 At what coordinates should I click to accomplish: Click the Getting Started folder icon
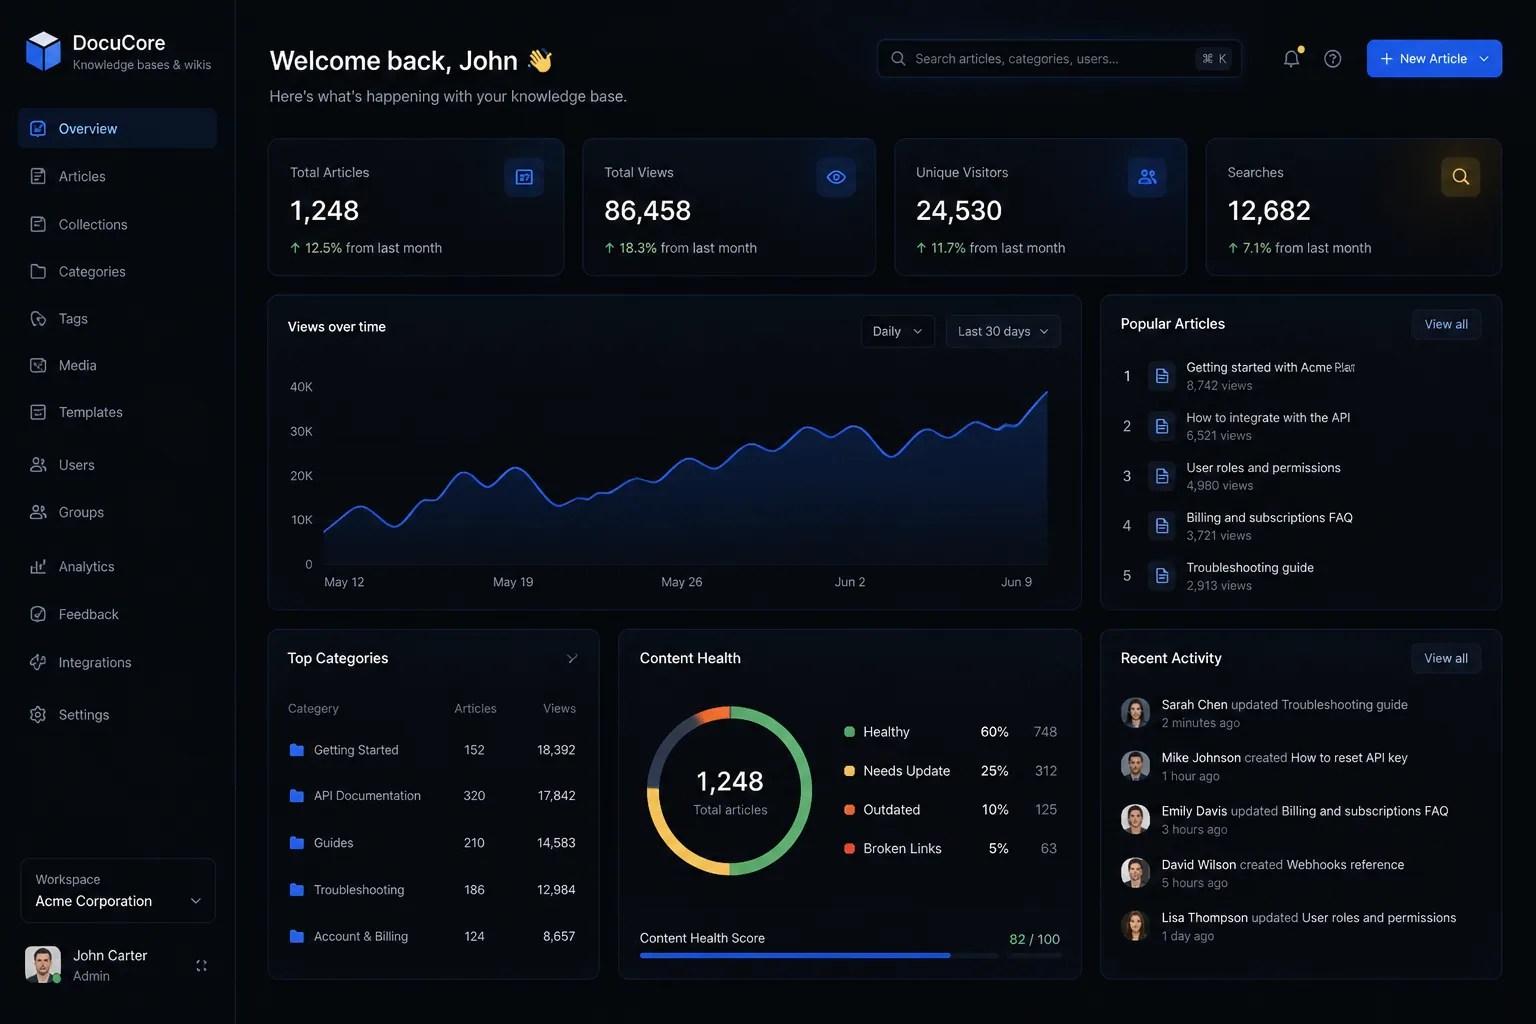click(297, 750)
